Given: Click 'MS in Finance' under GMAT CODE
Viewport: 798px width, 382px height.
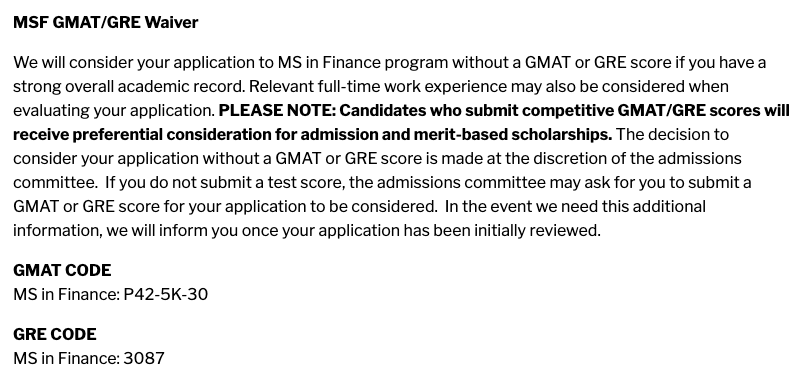Looking at the screenshot, I should click(x=66, y=295).
